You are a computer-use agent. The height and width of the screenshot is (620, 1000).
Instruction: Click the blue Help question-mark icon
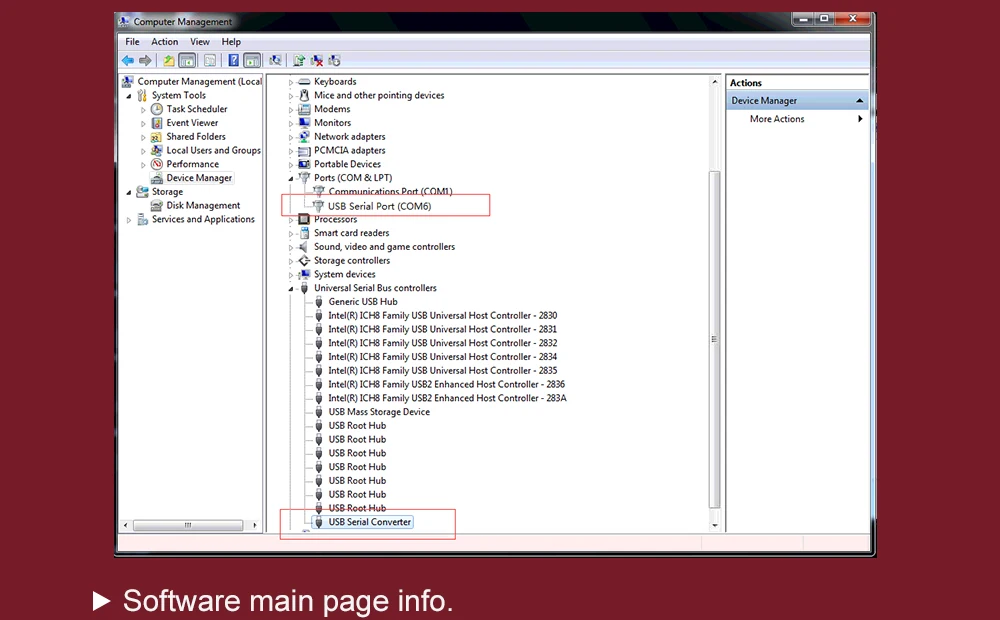pos(233,61)
